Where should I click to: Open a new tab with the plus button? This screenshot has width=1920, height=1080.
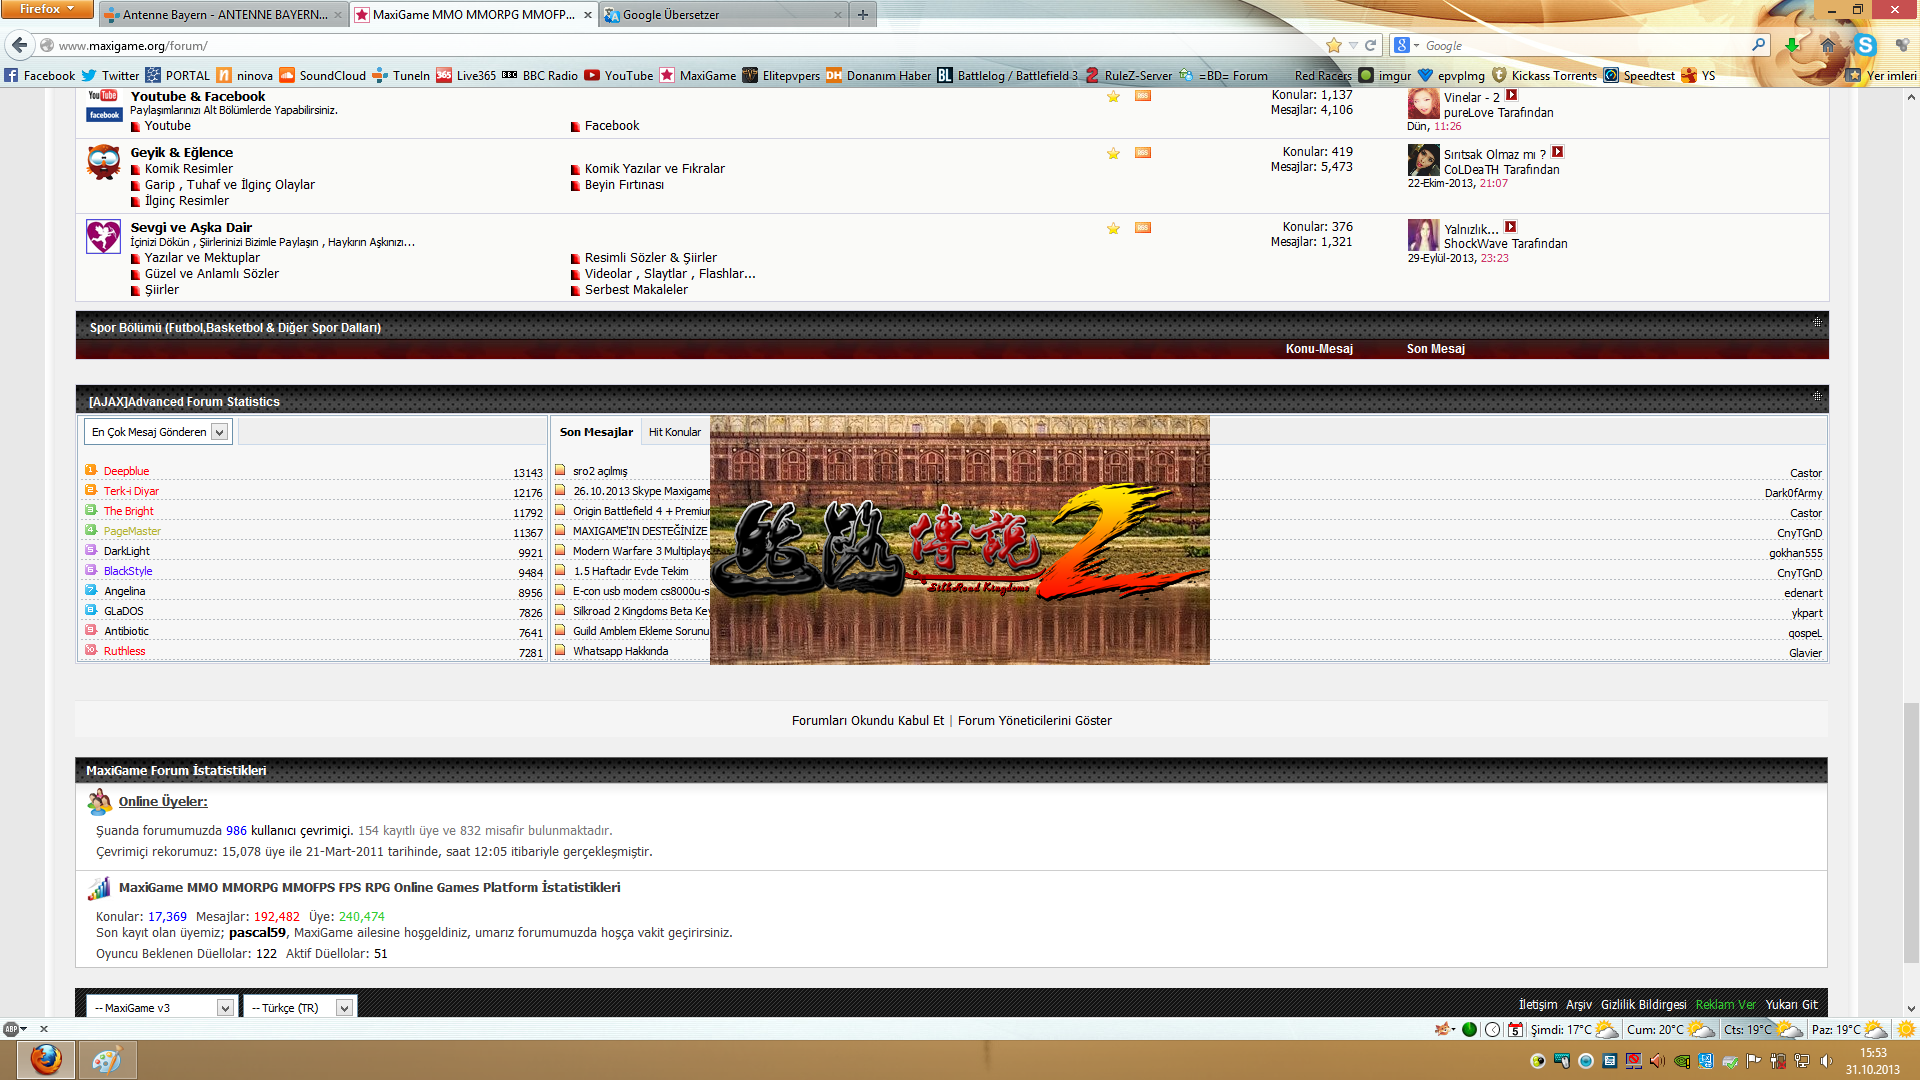pos(862,14)
